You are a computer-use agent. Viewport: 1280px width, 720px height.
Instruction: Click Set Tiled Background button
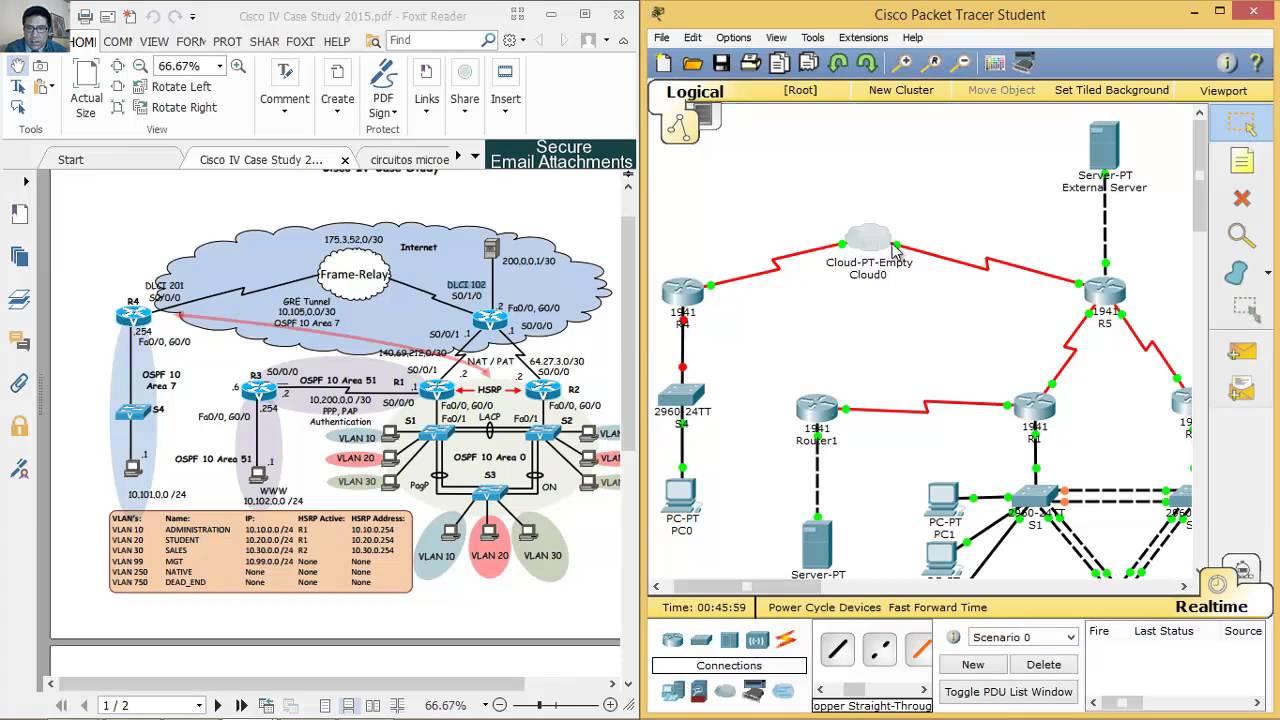point(1111,90)
